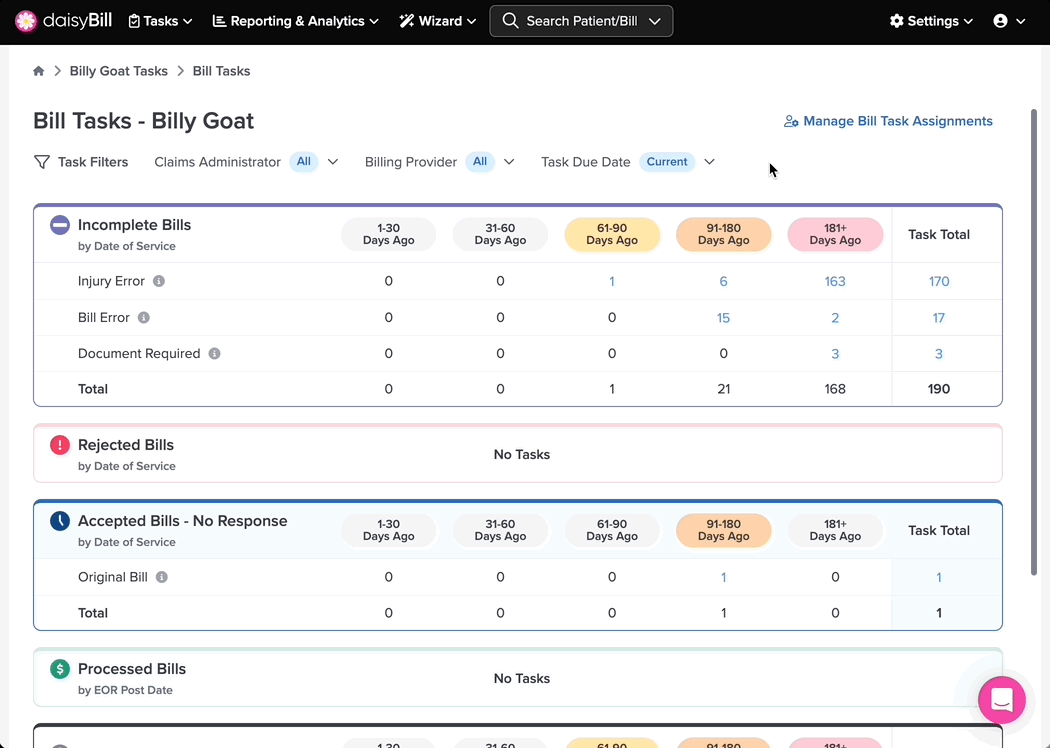Open the Reporting & Analytics menu

[295, 21]
